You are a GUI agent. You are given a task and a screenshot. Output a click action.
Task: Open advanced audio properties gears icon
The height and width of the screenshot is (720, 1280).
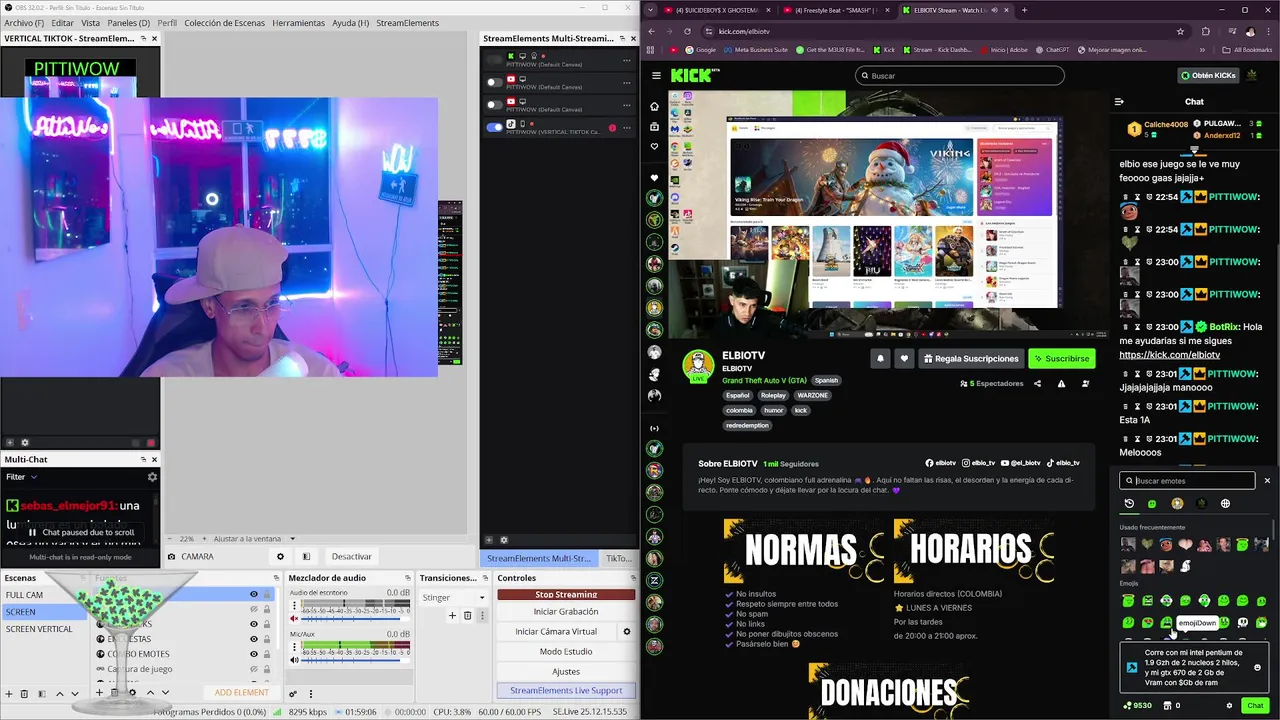click(x=293, y=693)
